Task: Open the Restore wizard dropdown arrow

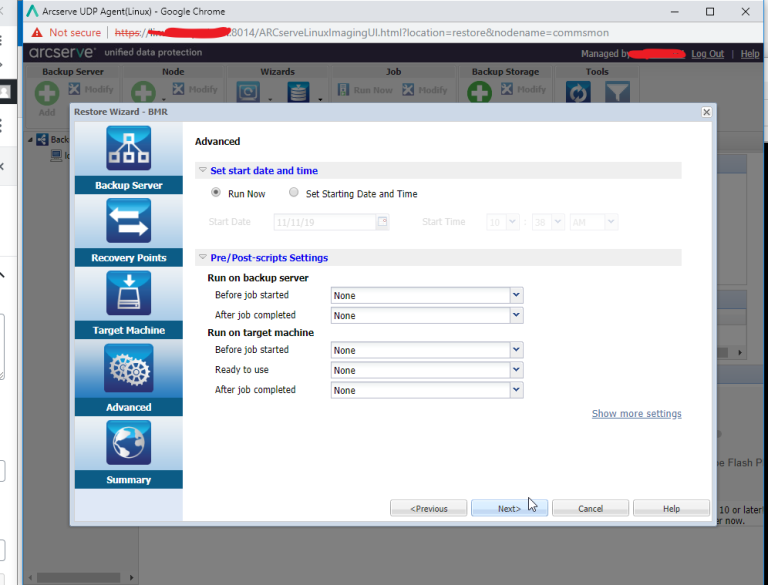Action: pyautogui.click(x=320, y=99)
